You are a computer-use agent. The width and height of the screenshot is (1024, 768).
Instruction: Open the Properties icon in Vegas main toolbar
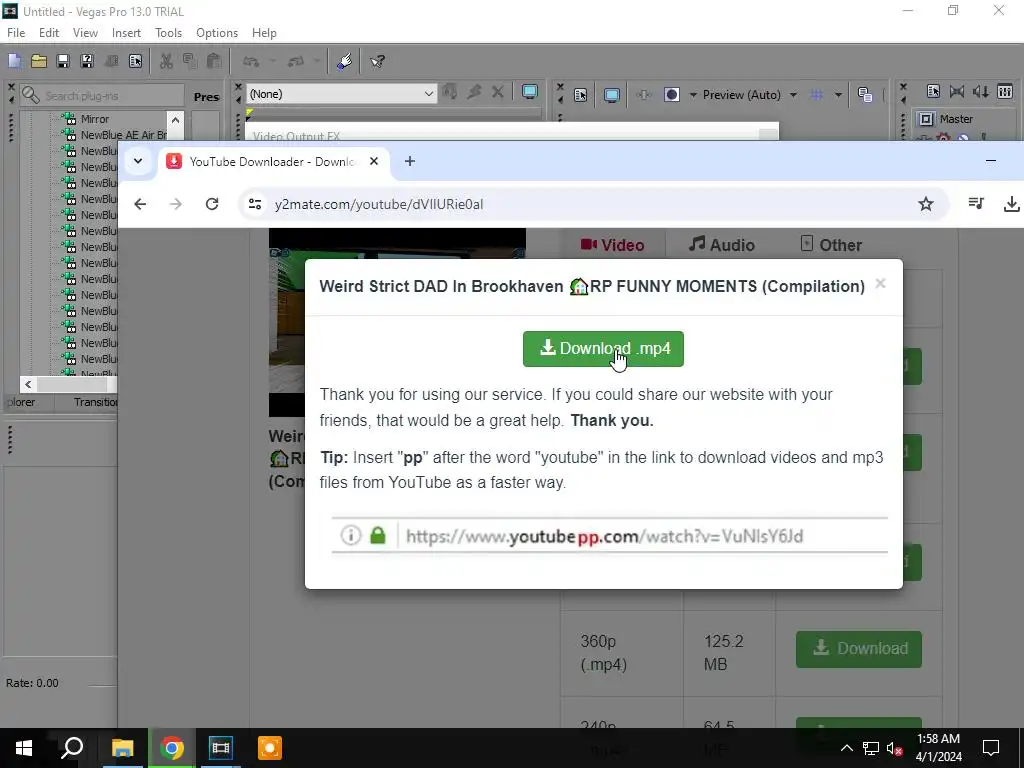point(135,61)
